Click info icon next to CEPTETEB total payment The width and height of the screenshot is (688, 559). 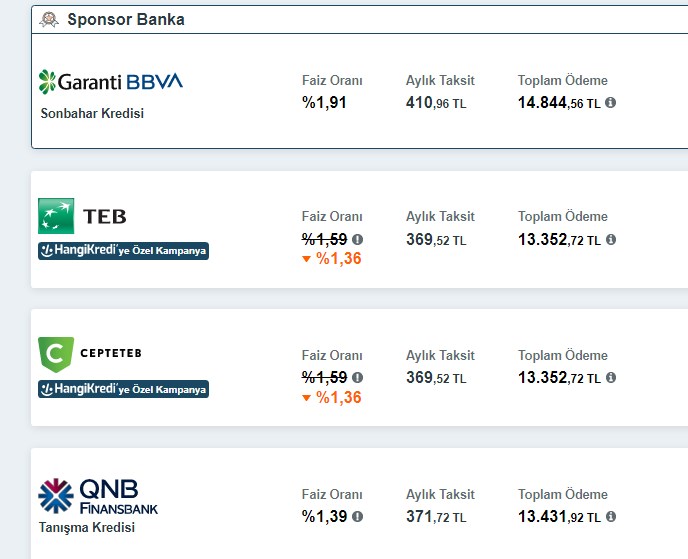click(611, 377)
